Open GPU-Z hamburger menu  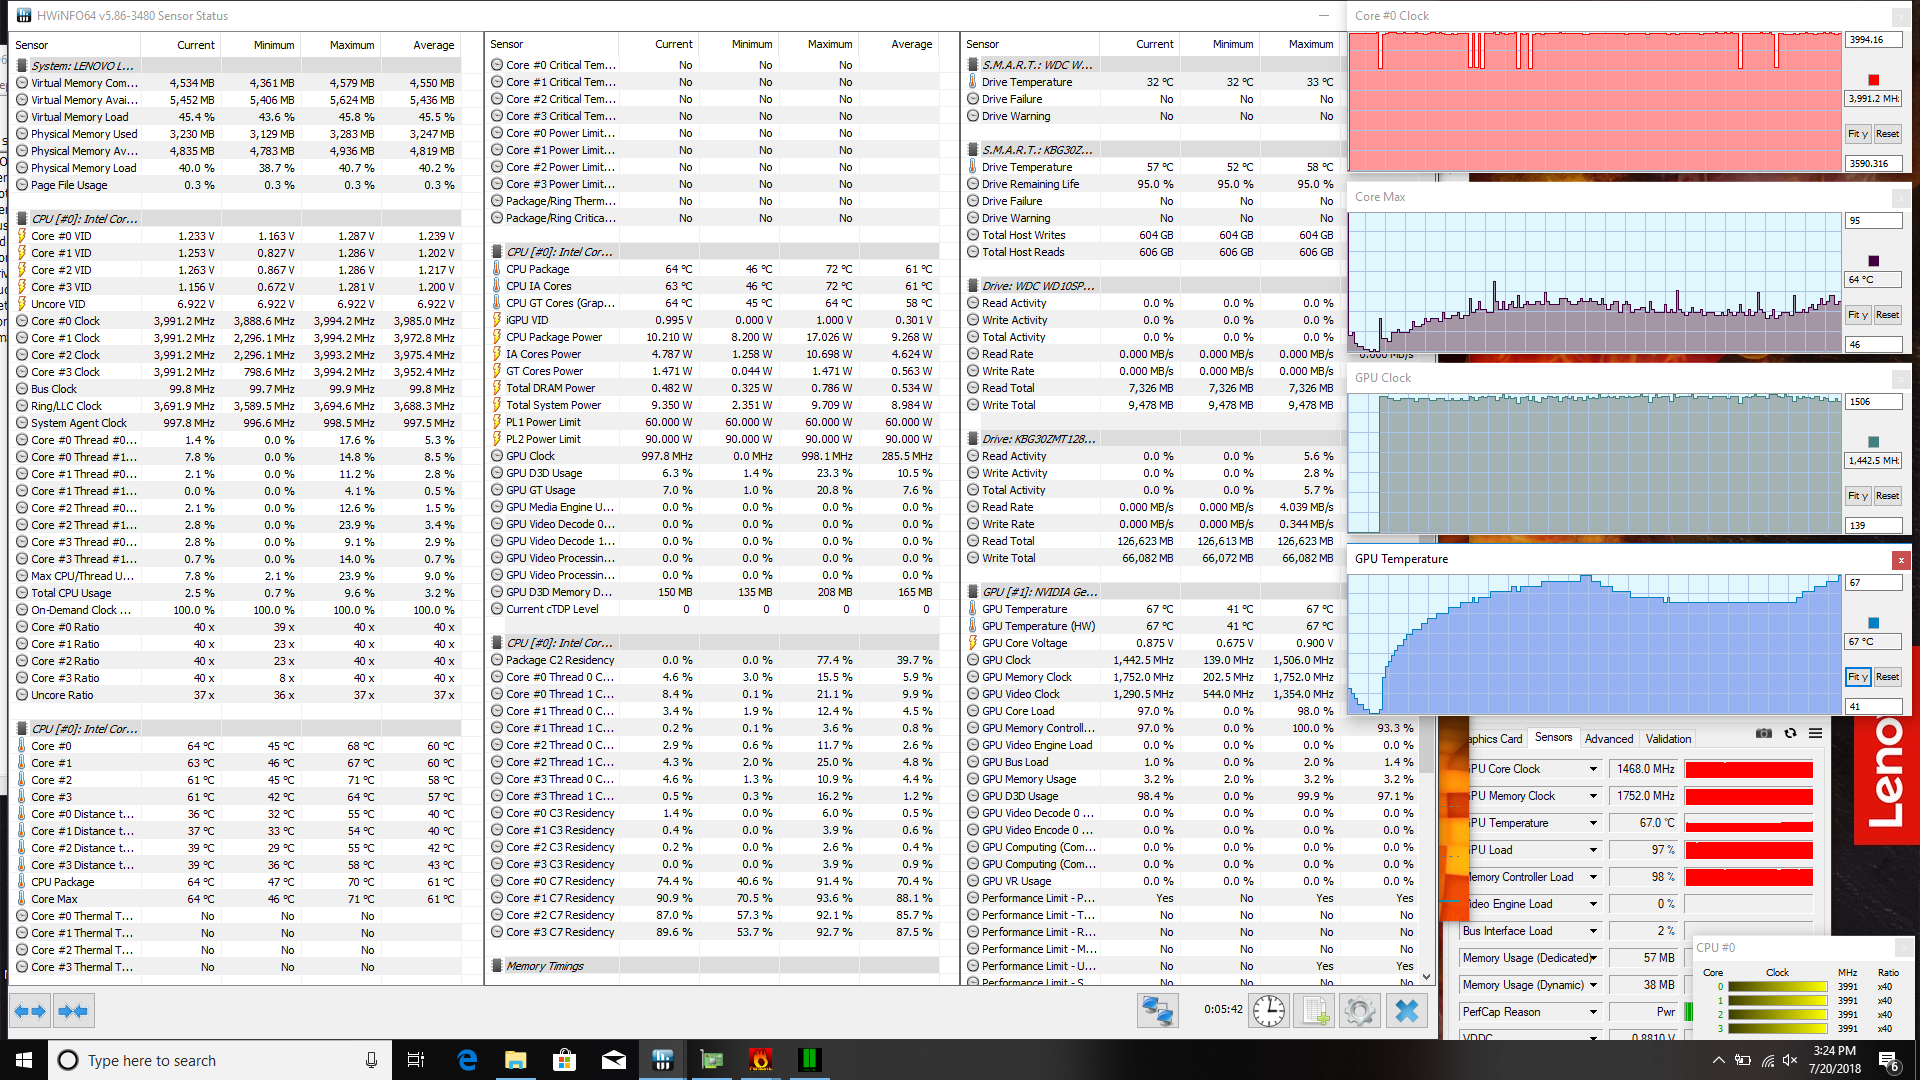pos(1815,734)
